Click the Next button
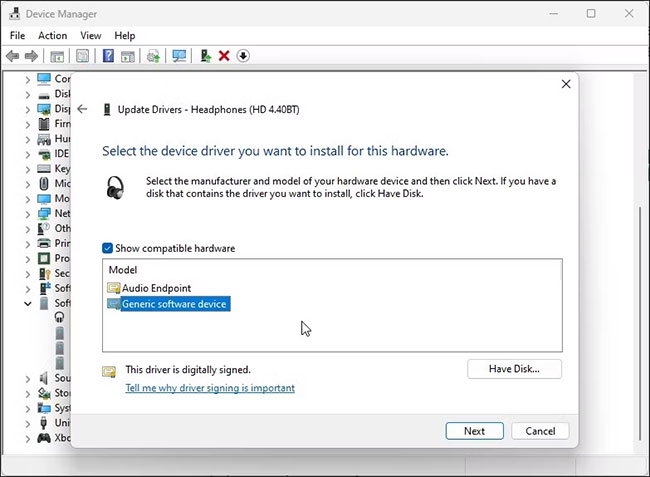The width and height of the screenshot is (650, 477). tap(474, 431)
